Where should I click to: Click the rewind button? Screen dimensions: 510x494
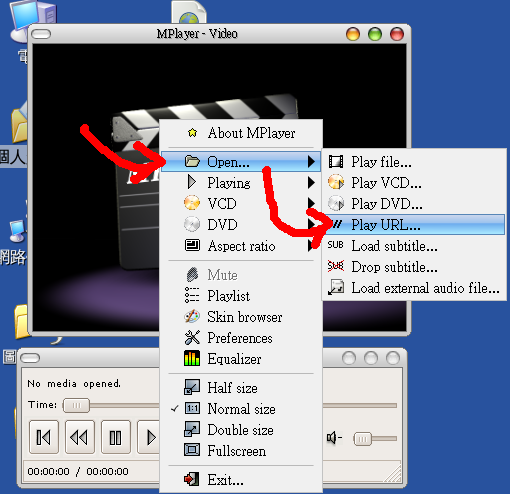click(x=80, y=437)
